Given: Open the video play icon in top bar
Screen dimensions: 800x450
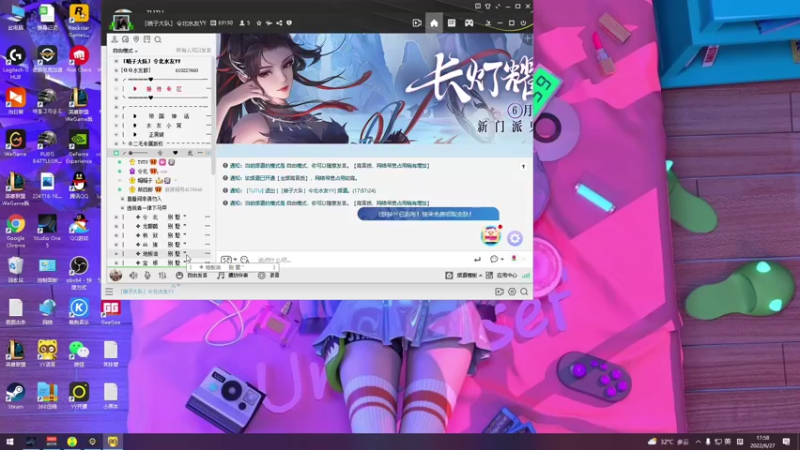Looking at the screenshot, I should pos(417,23).
